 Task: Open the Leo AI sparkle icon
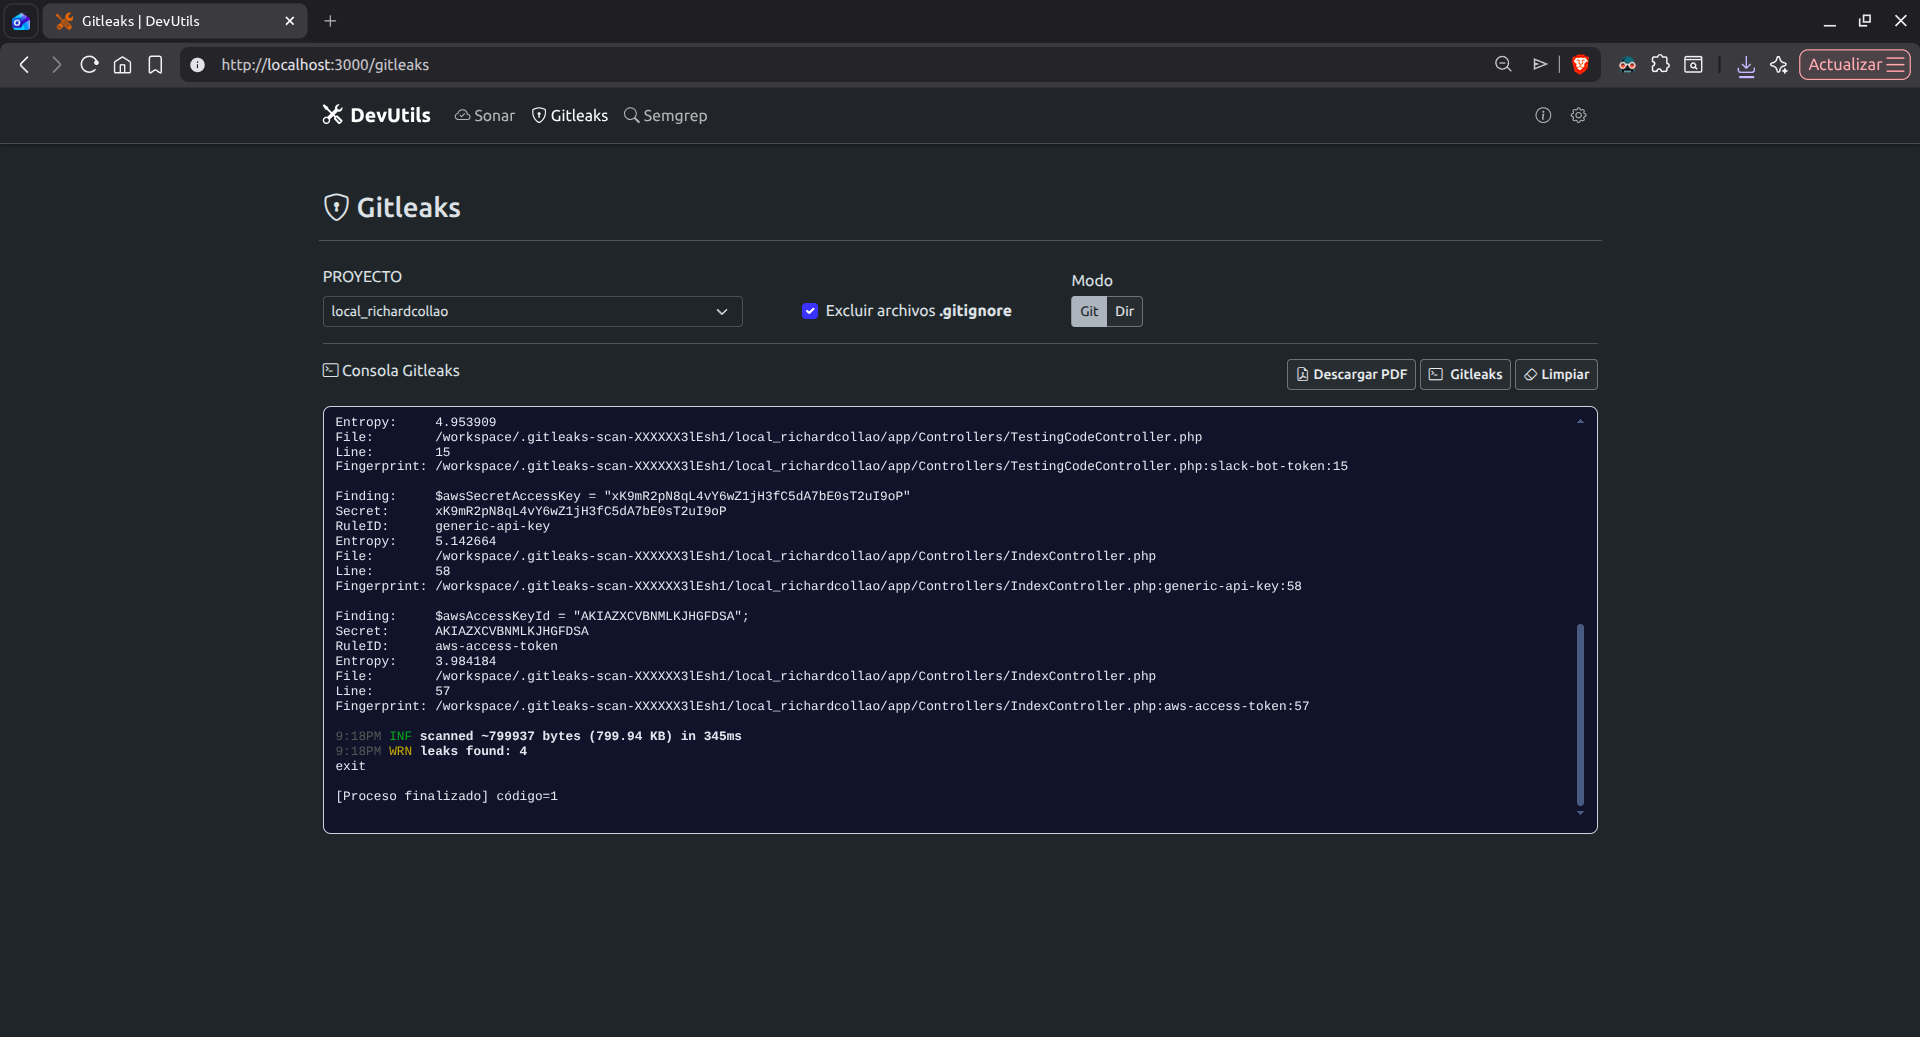(1779, 65)
